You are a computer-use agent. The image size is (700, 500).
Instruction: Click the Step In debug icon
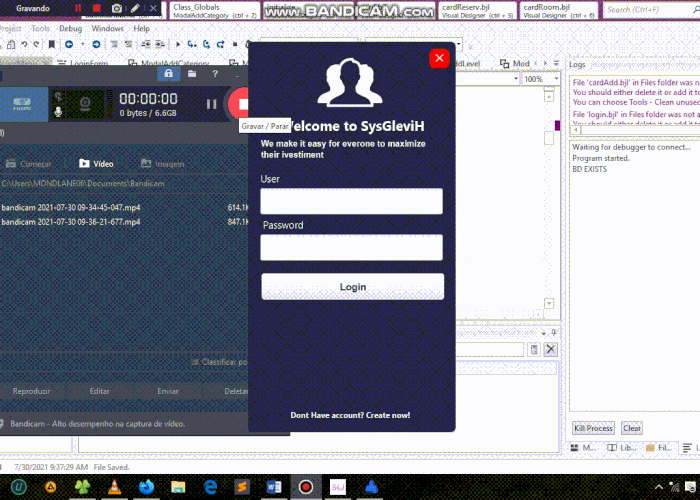(192, 44)
